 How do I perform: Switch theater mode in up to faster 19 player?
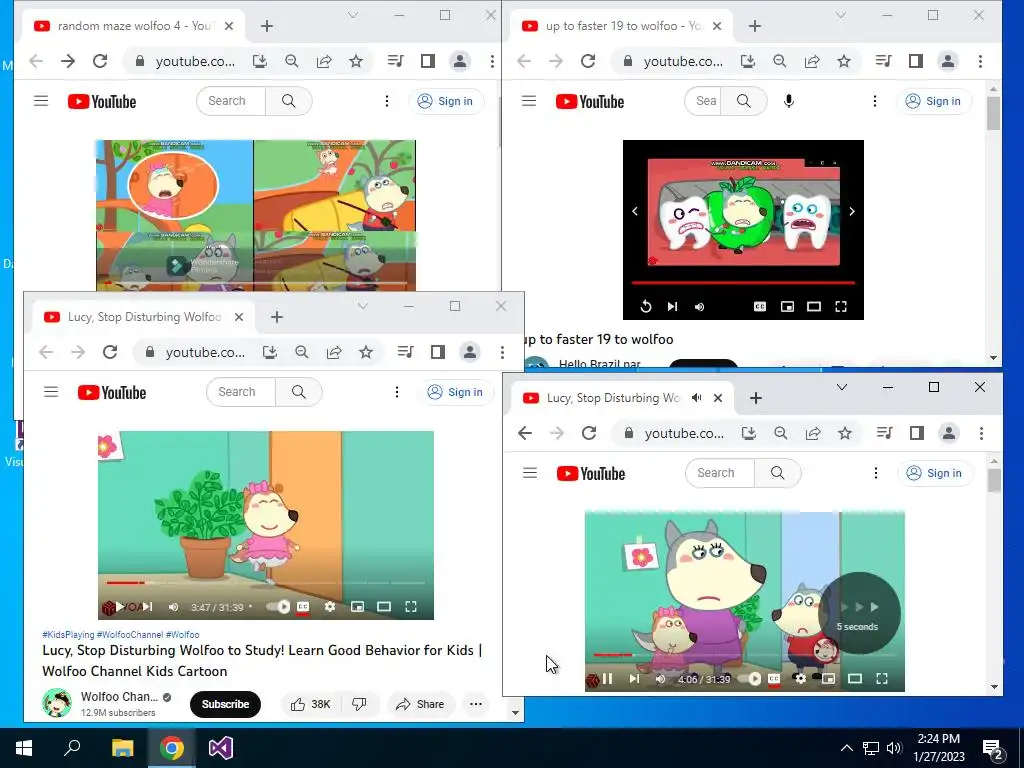(814, 306)
